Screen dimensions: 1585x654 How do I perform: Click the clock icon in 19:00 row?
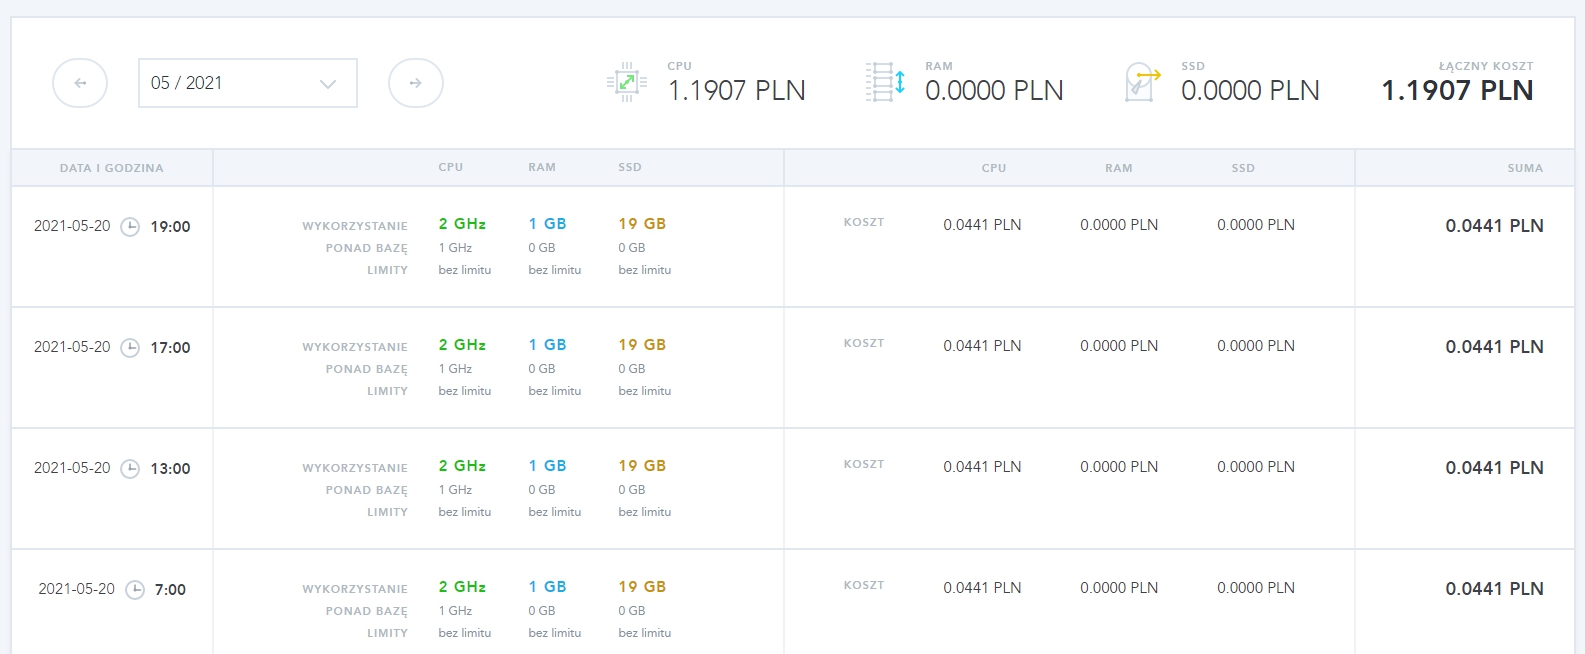point(130,227)
